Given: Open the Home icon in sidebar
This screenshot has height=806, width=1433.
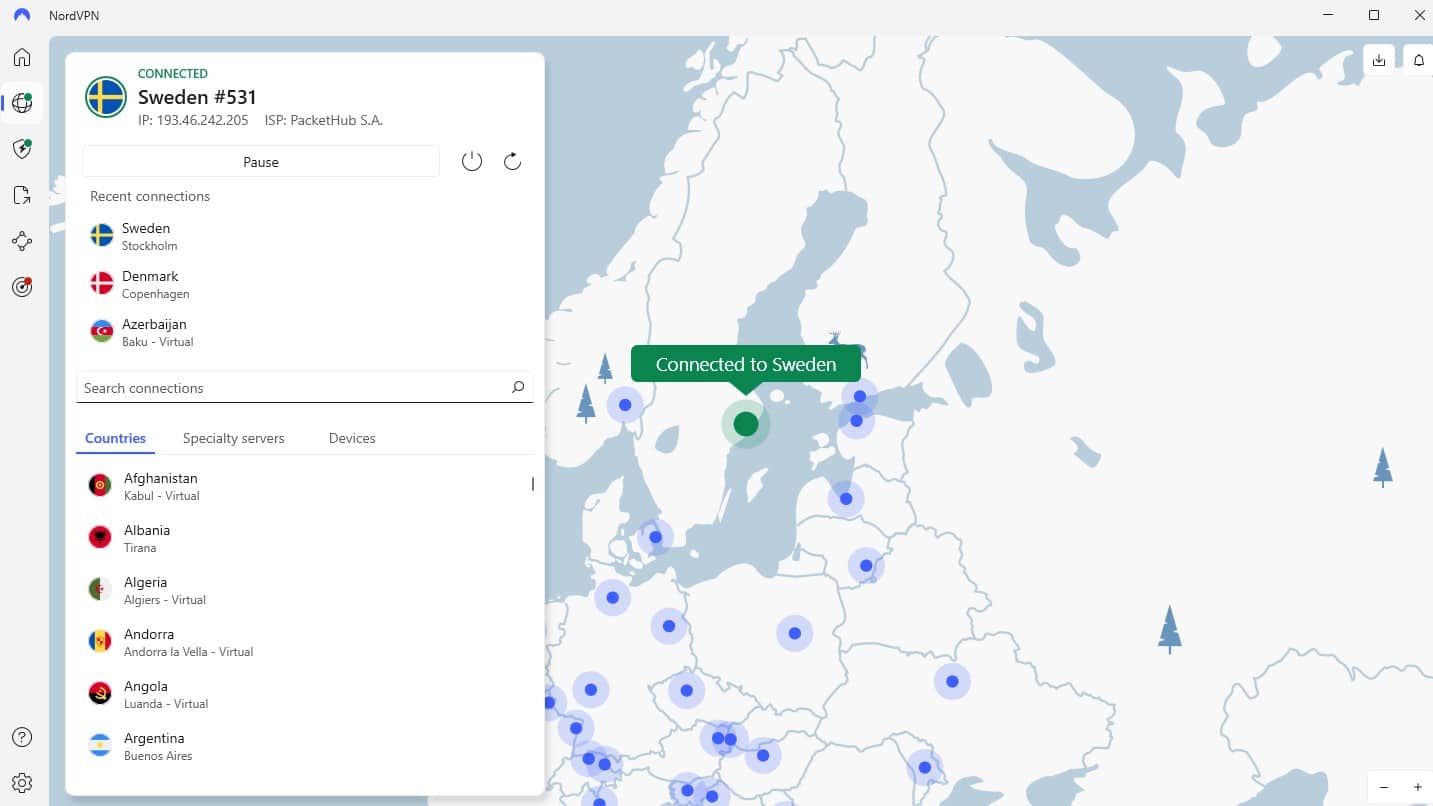Looking at the screenshot, I should pyautogui.click(x=22, y=57).
